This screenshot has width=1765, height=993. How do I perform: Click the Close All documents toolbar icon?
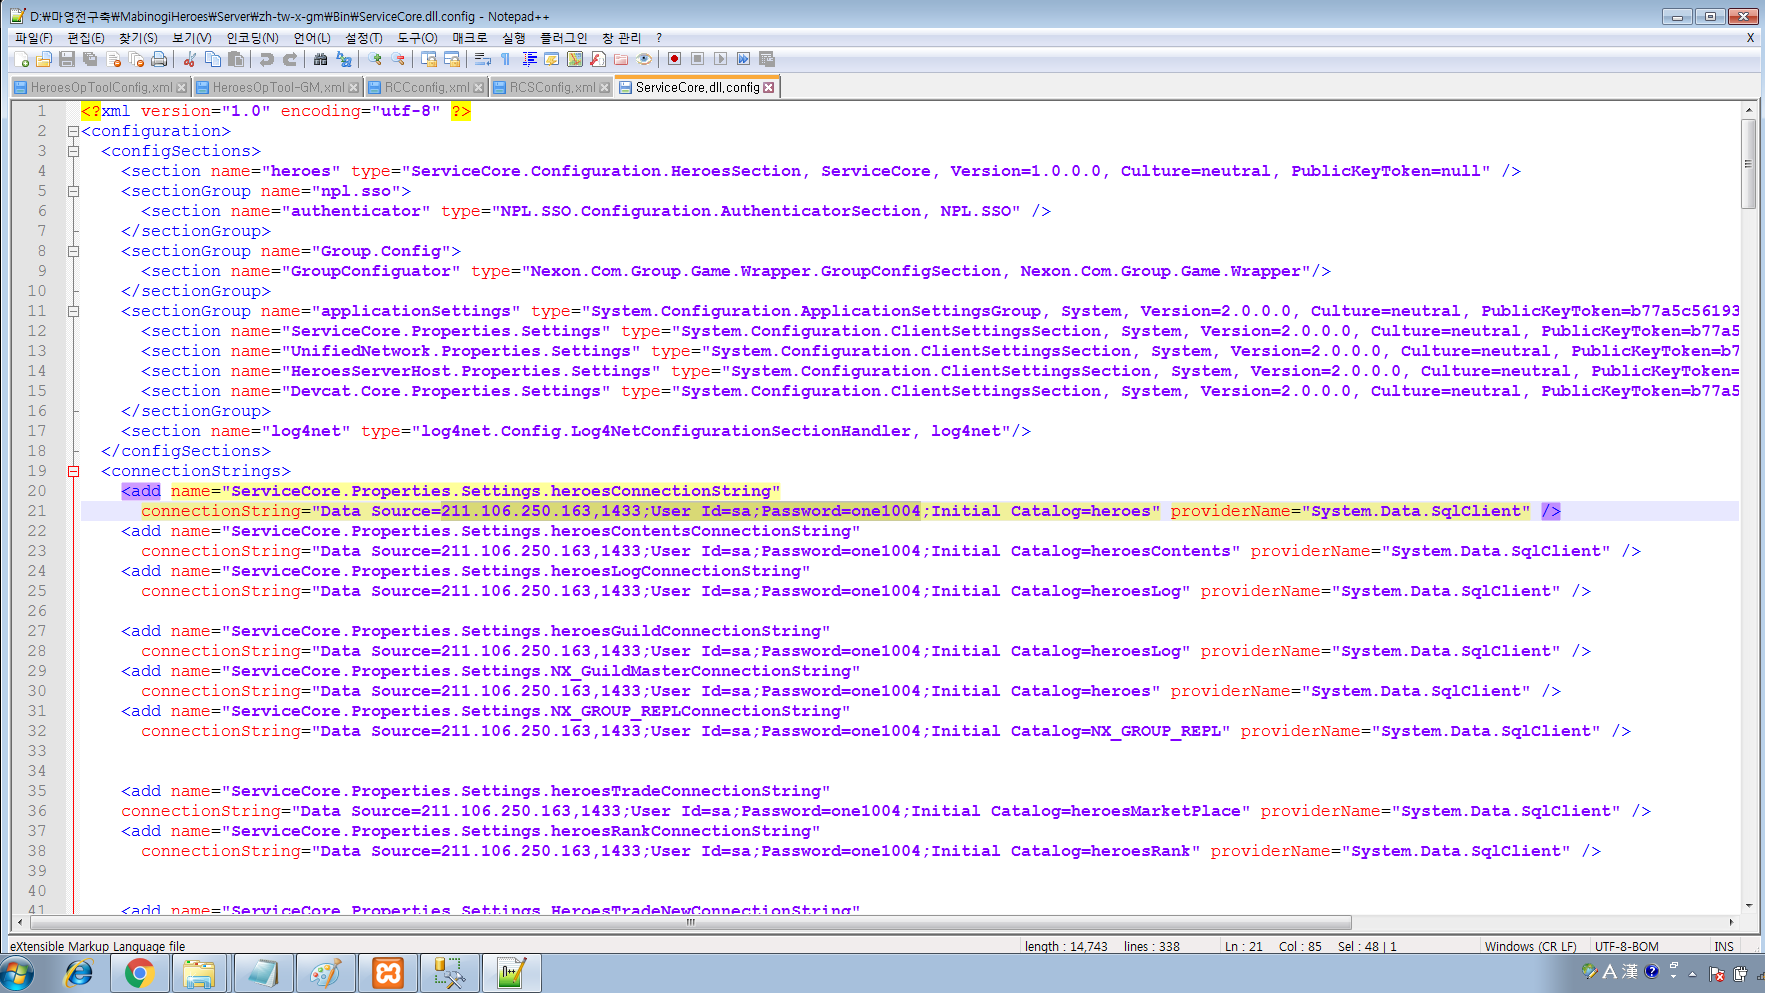tap(136, 59)
